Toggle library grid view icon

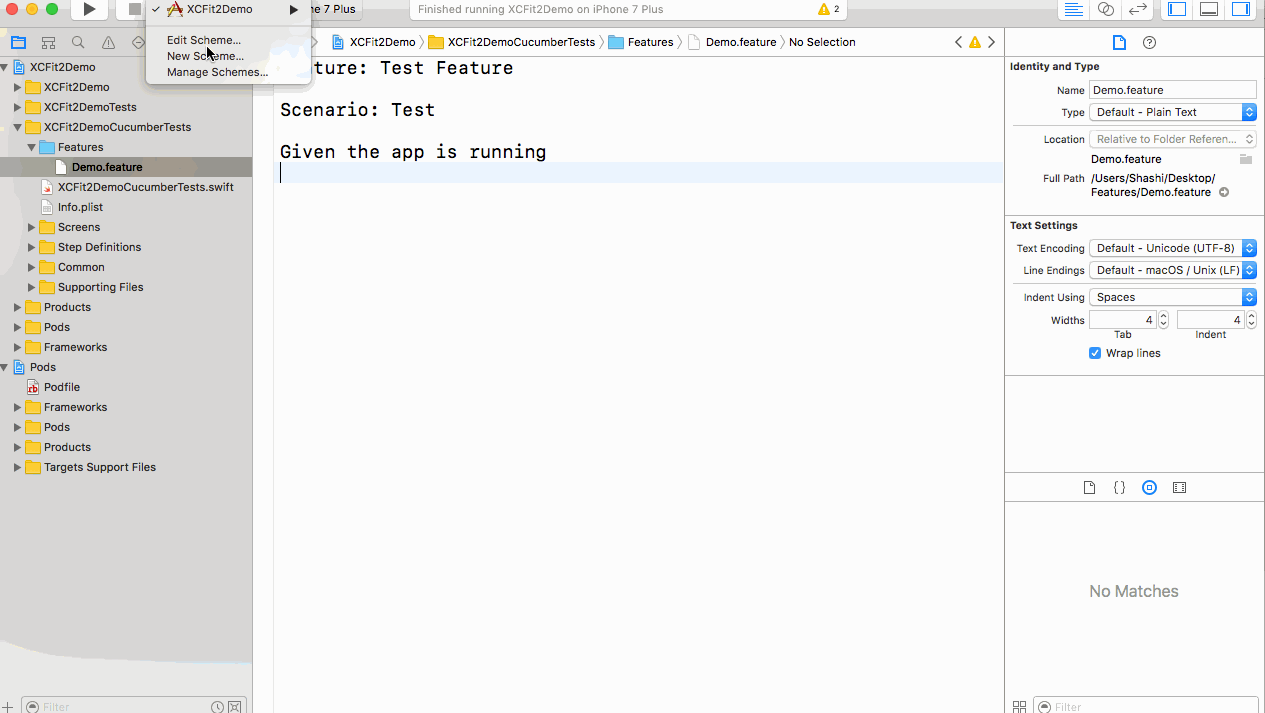1019,706
